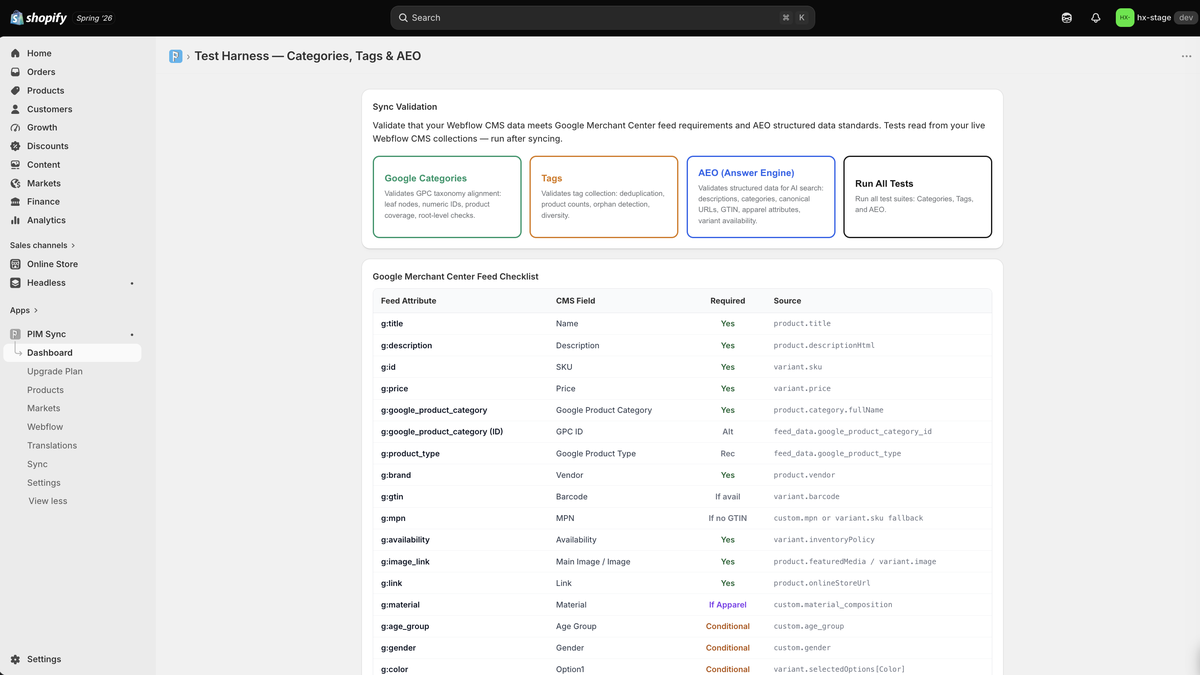Image resolution: width=1200 pixels, height=675 pixels.
Task: Click the g:brand attribute cell
Action: coord(396,475)
